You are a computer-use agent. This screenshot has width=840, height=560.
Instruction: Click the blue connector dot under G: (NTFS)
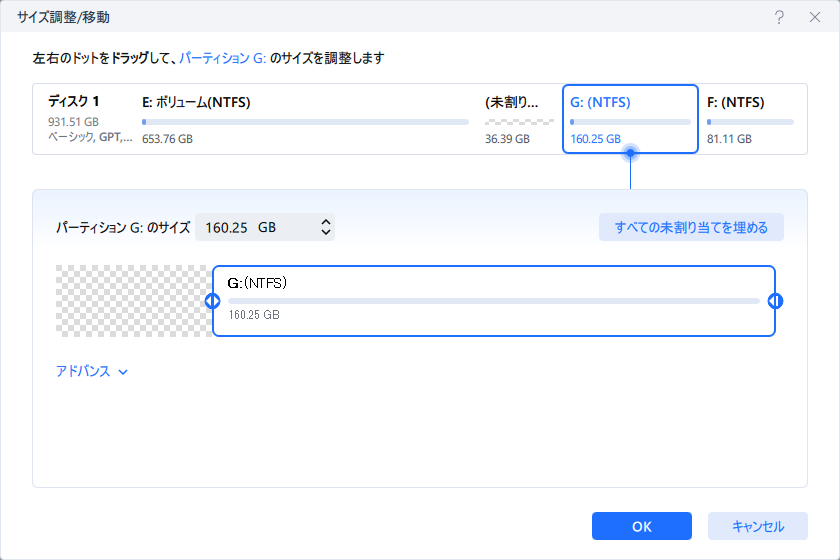click(x=631, y=153)
